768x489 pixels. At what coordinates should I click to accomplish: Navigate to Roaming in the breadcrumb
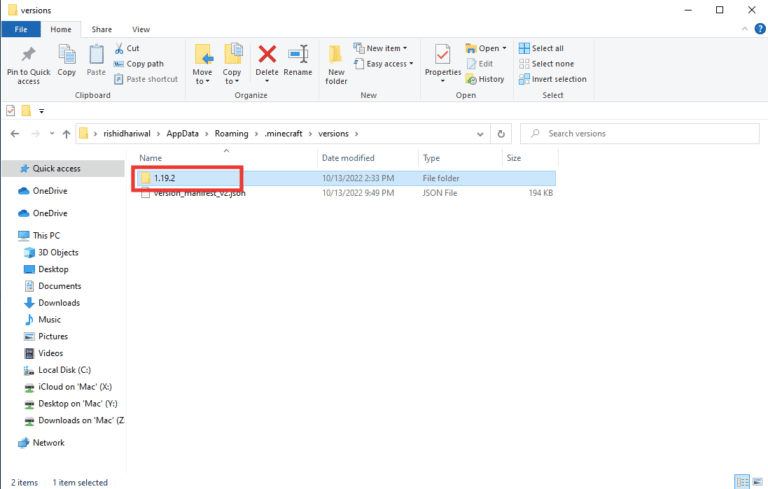232,133
